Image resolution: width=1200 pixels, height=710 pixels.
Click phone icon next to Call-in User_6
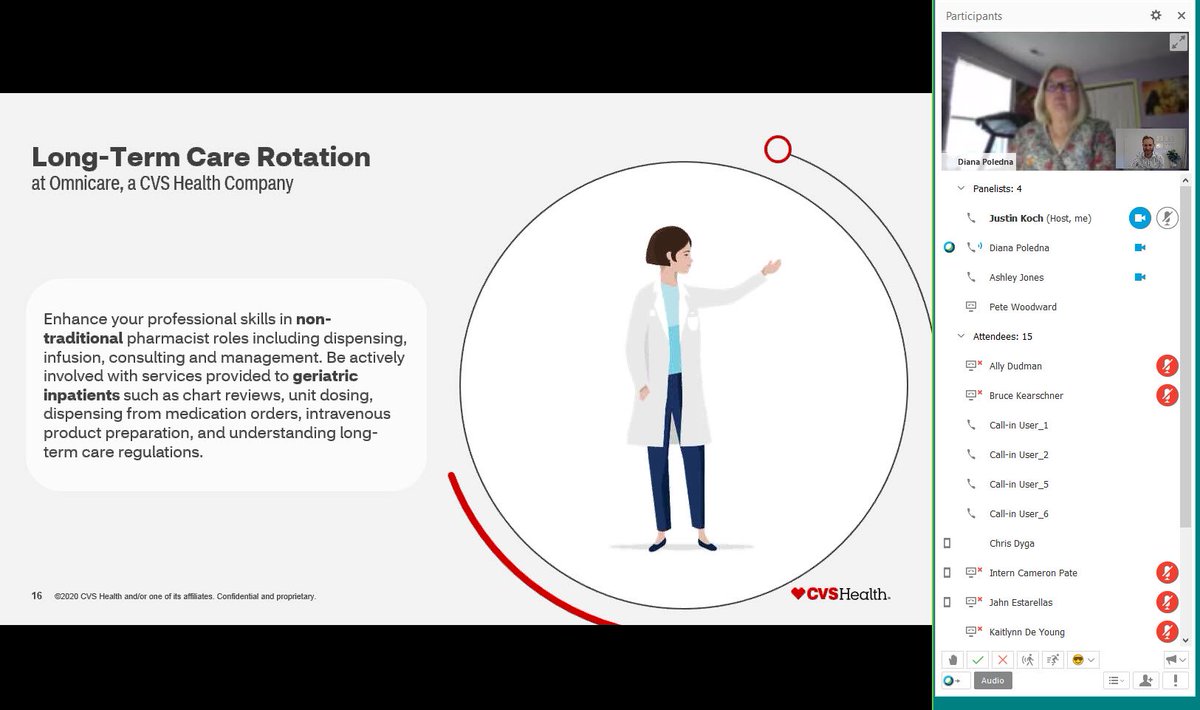[970, 514]
